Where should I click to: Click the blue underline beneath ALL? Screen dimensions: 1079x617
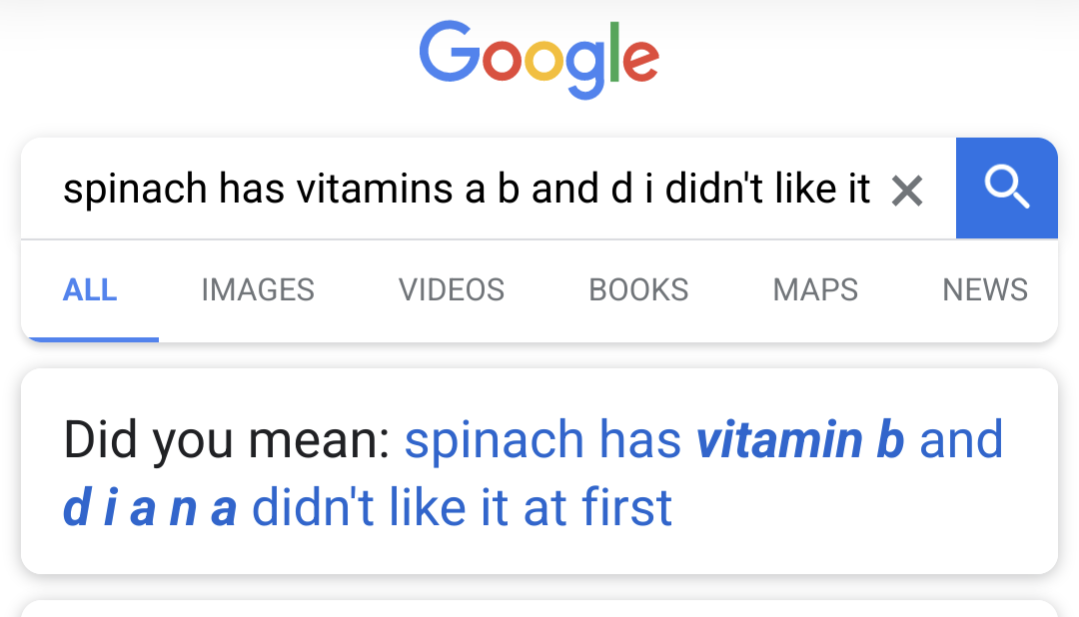click(x=90, y=339)
